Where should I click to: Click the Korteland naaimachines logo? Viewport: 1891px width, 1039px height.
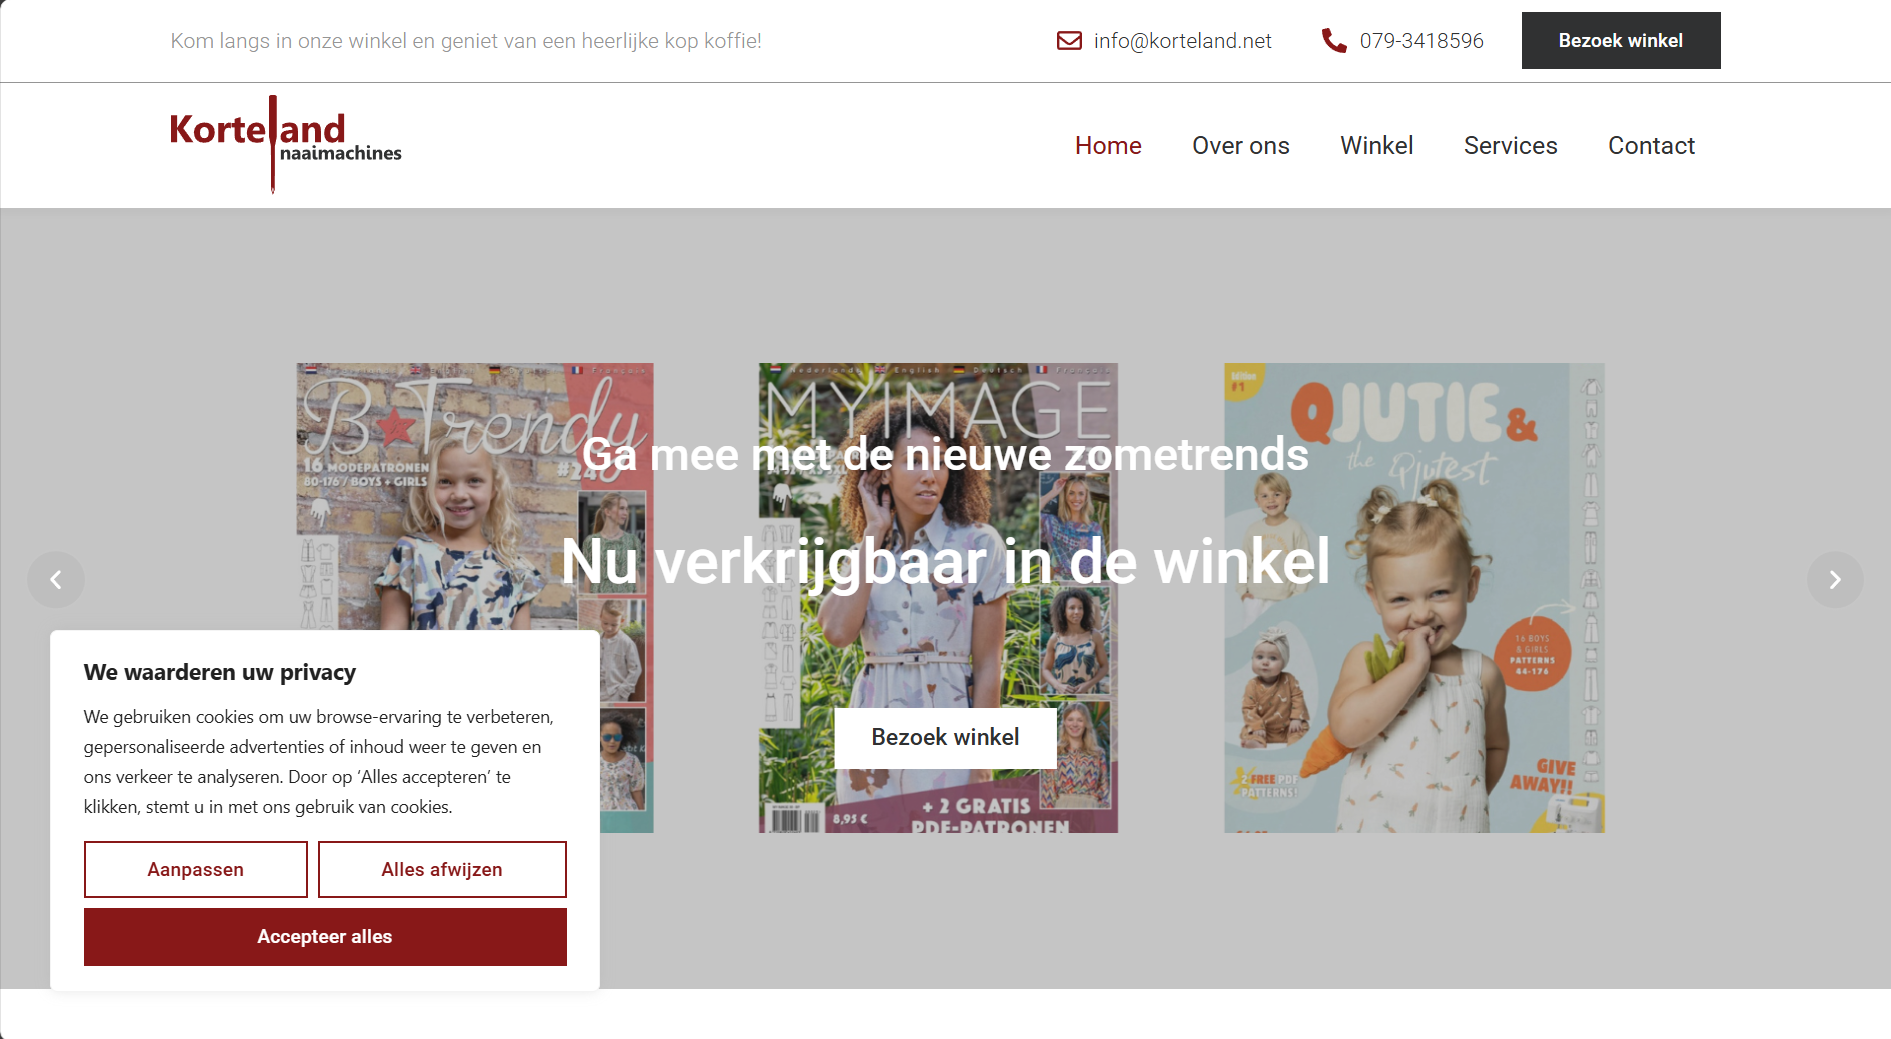[x=286, y=144]
